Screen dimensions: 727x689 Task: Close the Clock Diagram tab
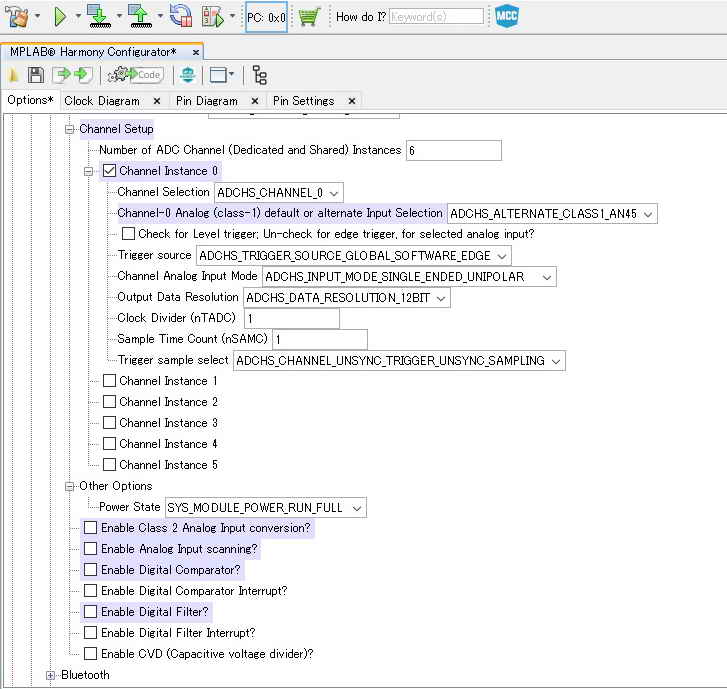pos(157,101)
